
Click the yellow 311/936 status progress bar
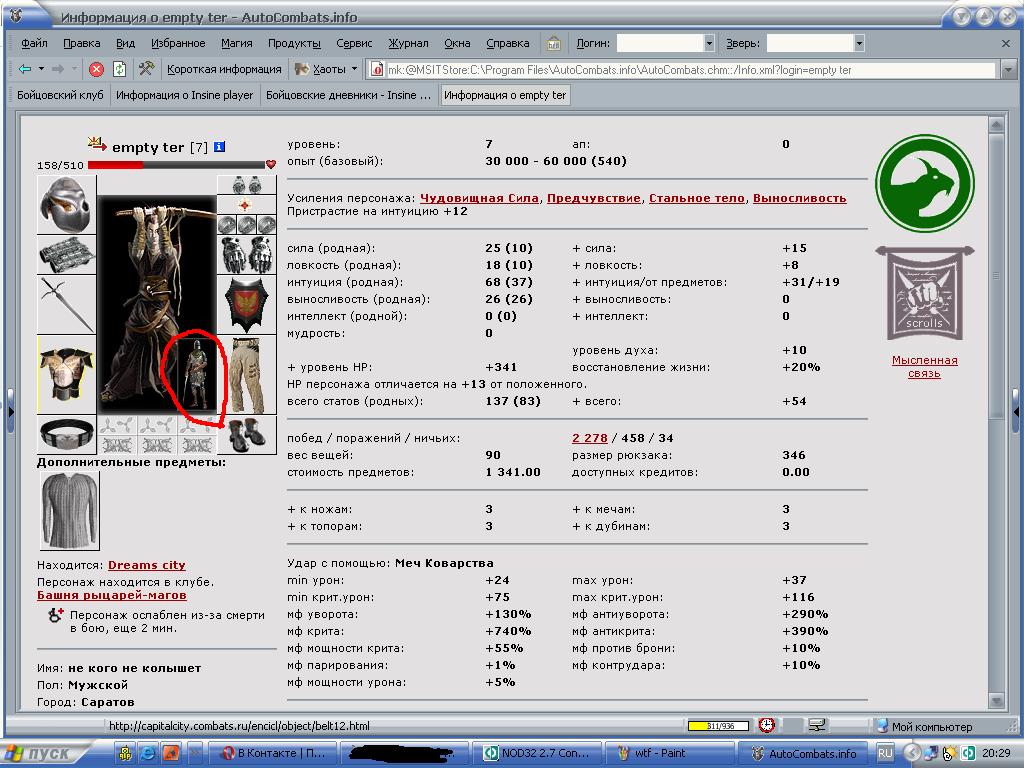718,726
